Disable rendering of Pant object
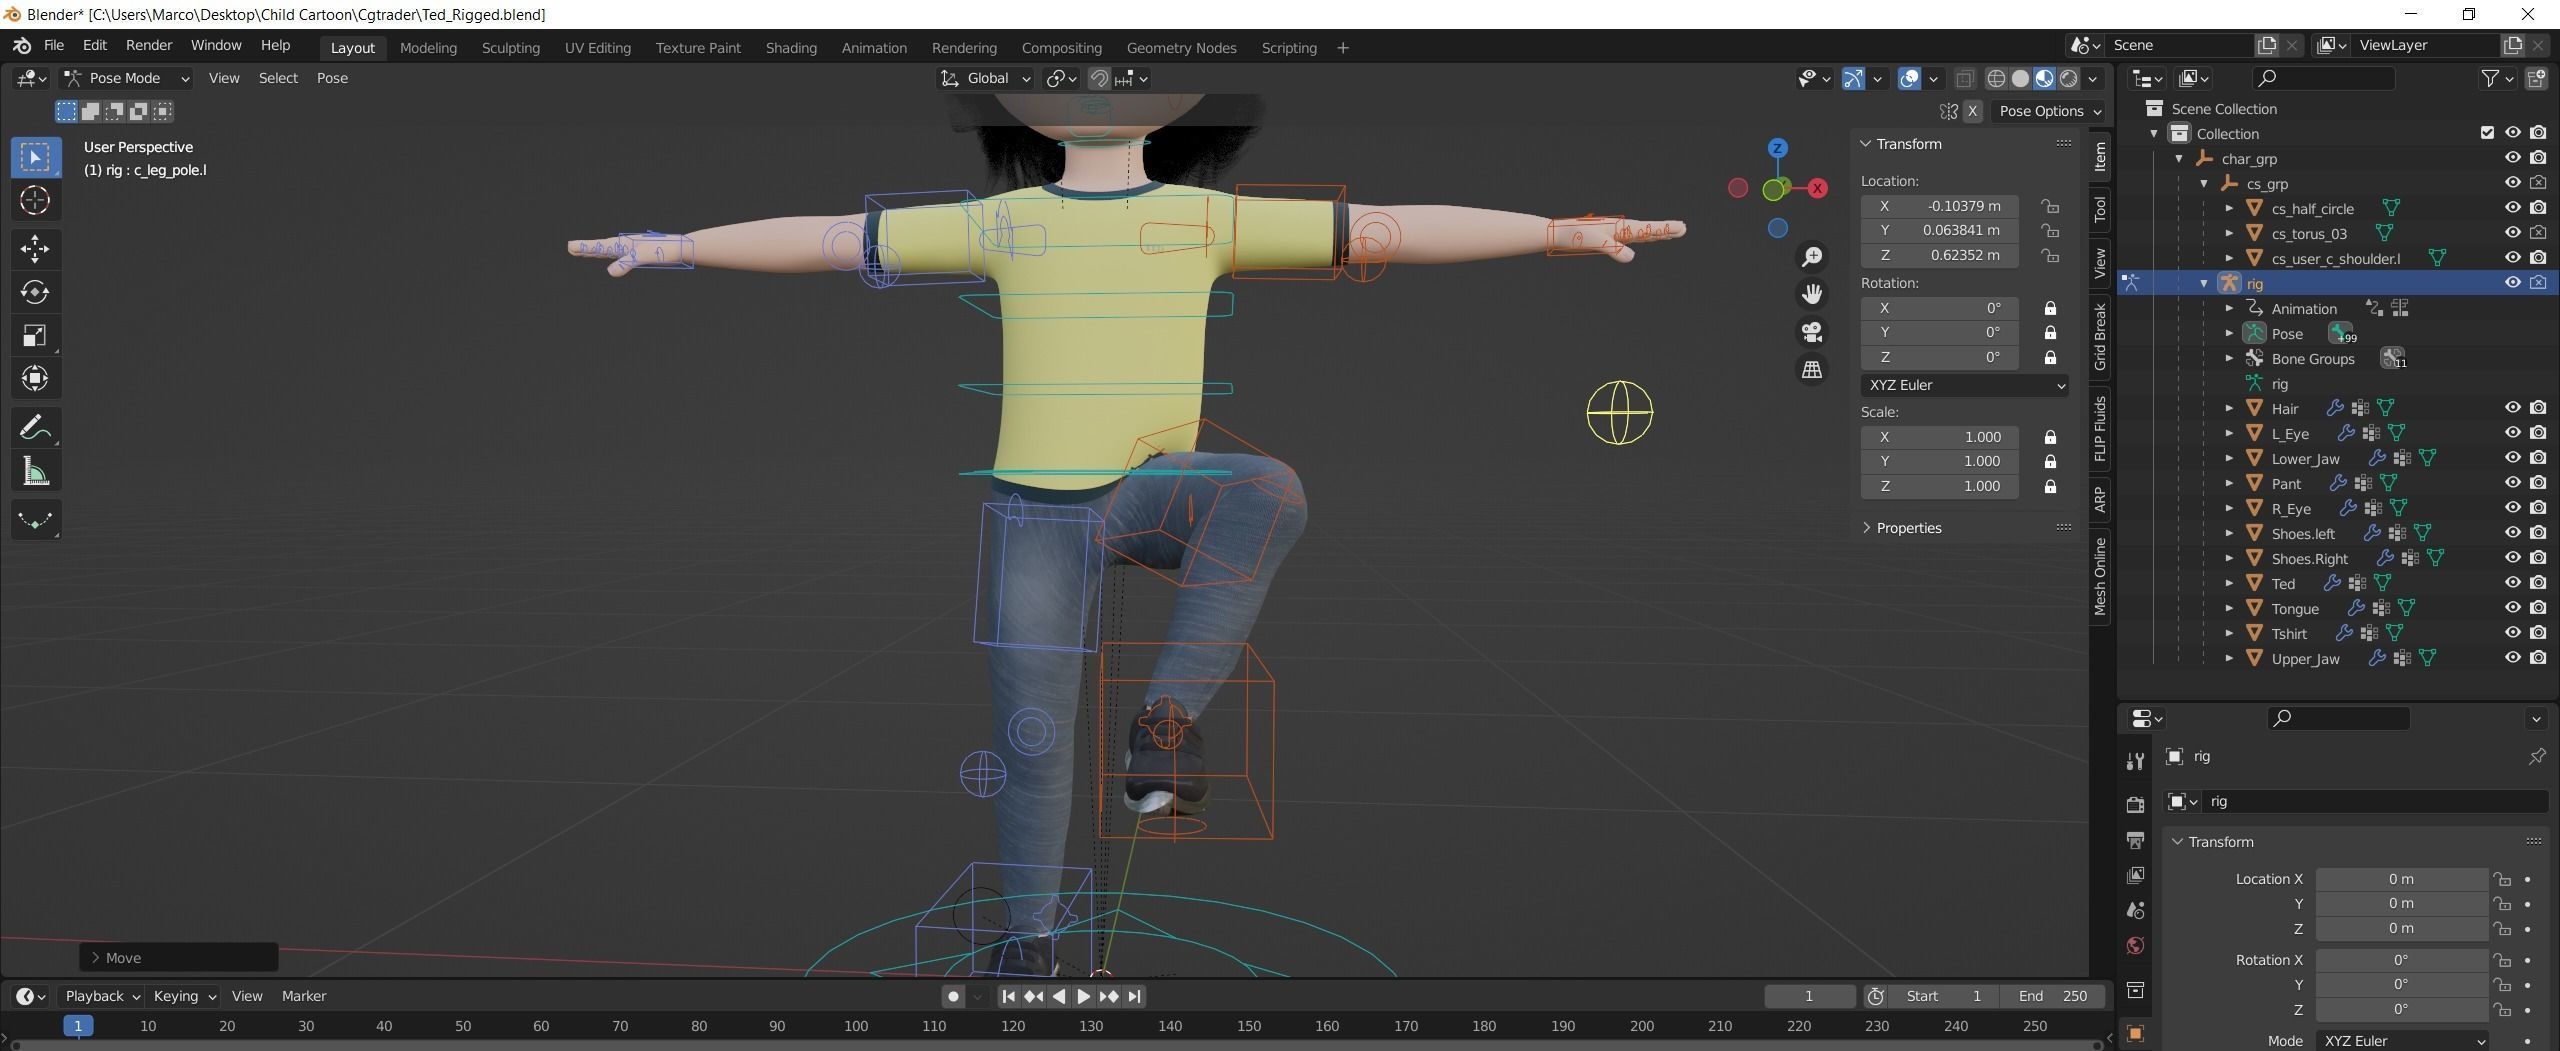This screenshot has height=1051, width=2560. coord(2538,483)
